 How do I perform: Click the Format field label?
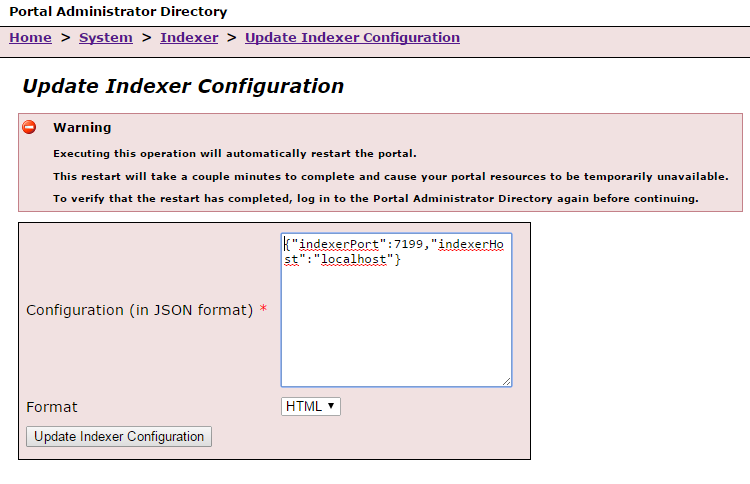click(52, 407)
